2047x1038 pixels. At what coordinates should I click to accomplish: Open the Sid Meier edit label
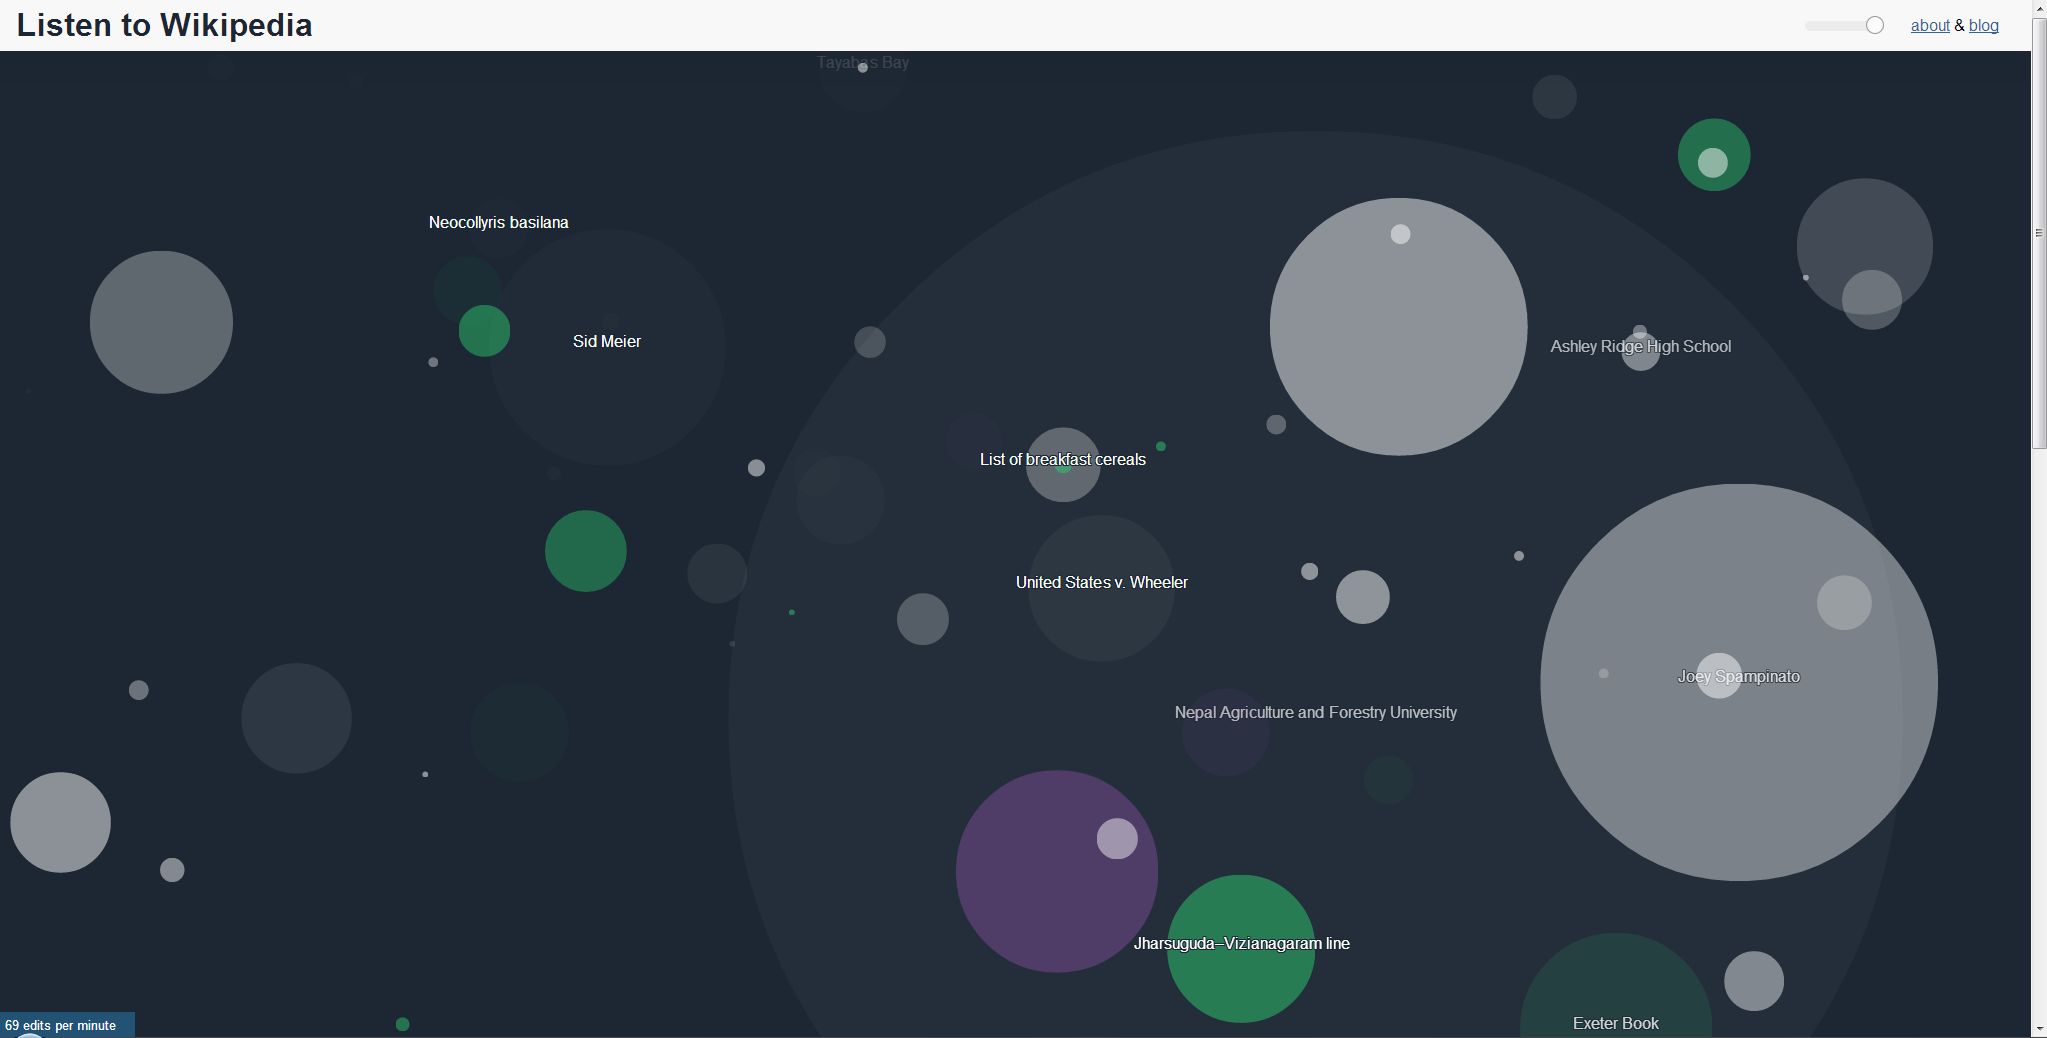(606, 342)
